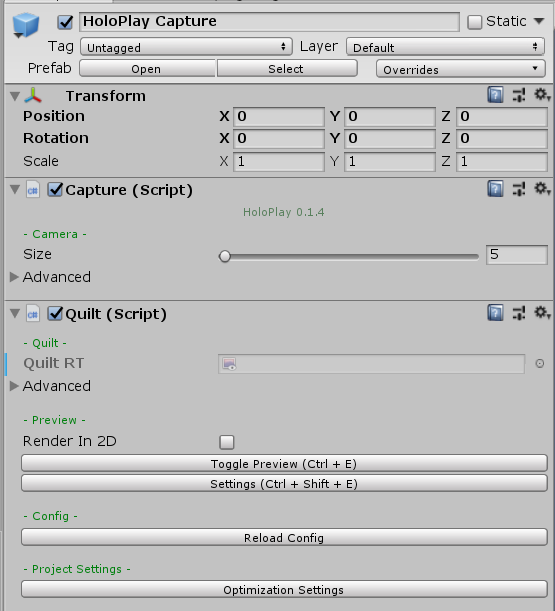This screenshot has width=555, height=611.
Task: Click Scale X field
Action: (279, 161)
